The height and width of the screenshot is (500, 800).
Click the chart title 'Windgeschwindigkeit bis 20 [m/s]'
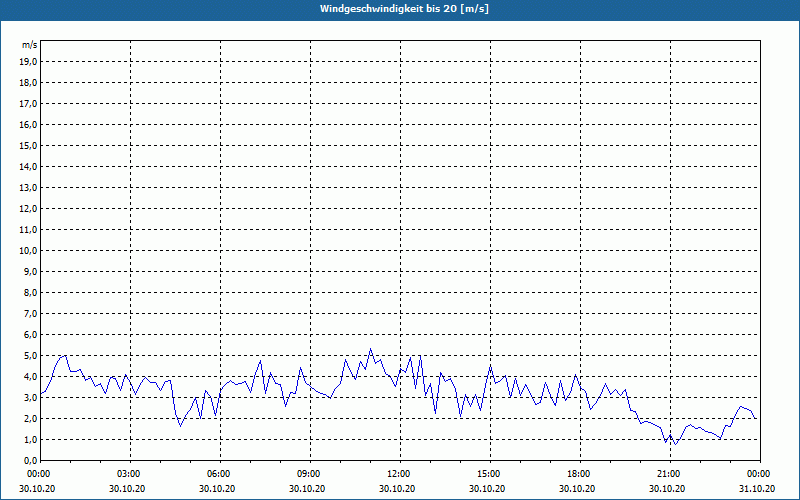[x=404, y=9]
